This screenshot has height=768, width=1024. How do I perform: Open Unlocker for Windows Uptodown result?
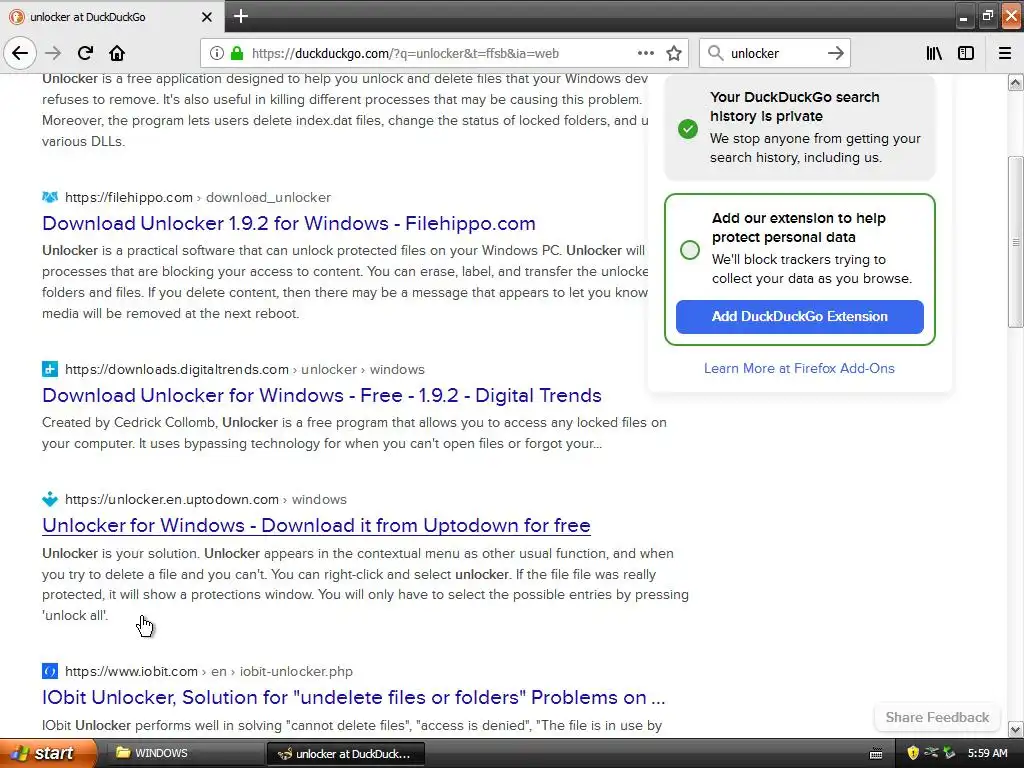tap(316, 525)
